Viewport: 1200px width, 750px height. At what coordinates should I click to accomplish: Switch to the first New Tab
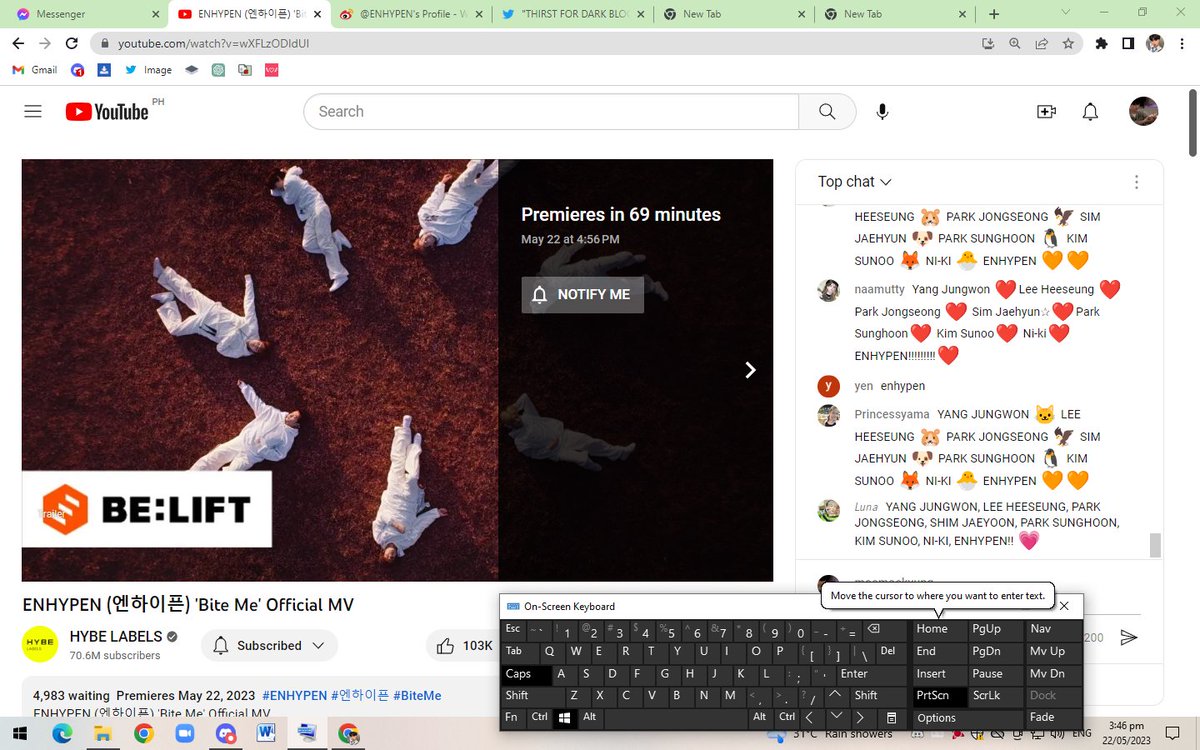click(735, 14)
